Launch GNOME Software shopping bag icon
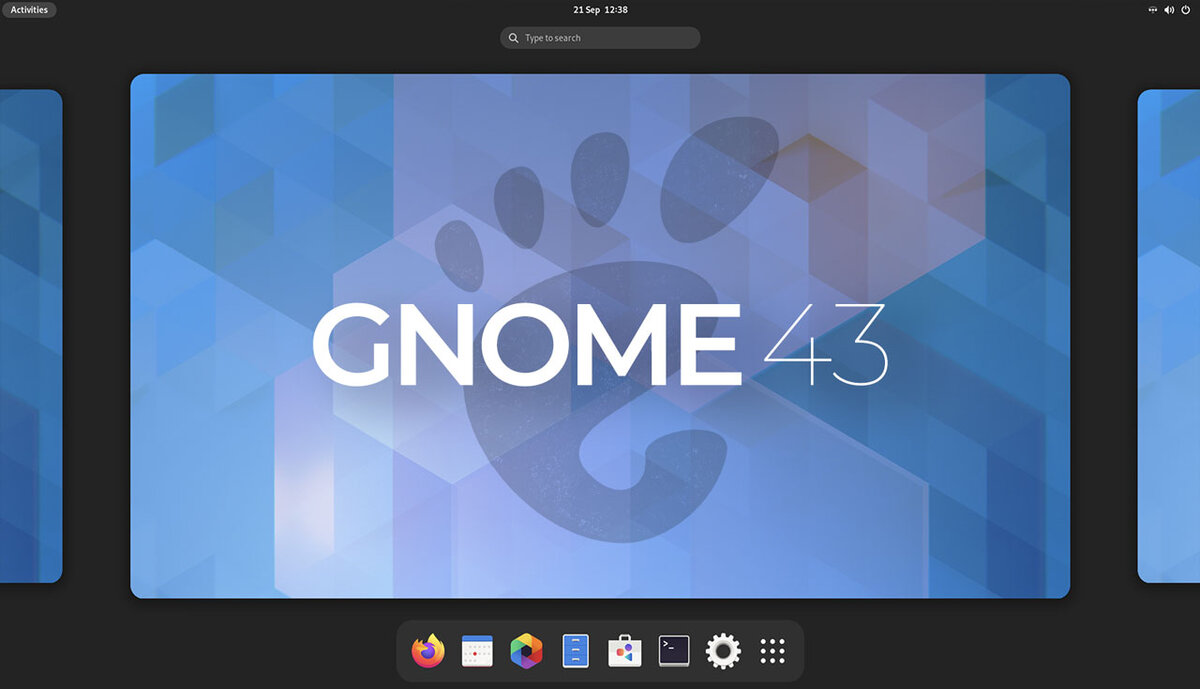This screenshot has width=1200, height=689. (625, 652)
